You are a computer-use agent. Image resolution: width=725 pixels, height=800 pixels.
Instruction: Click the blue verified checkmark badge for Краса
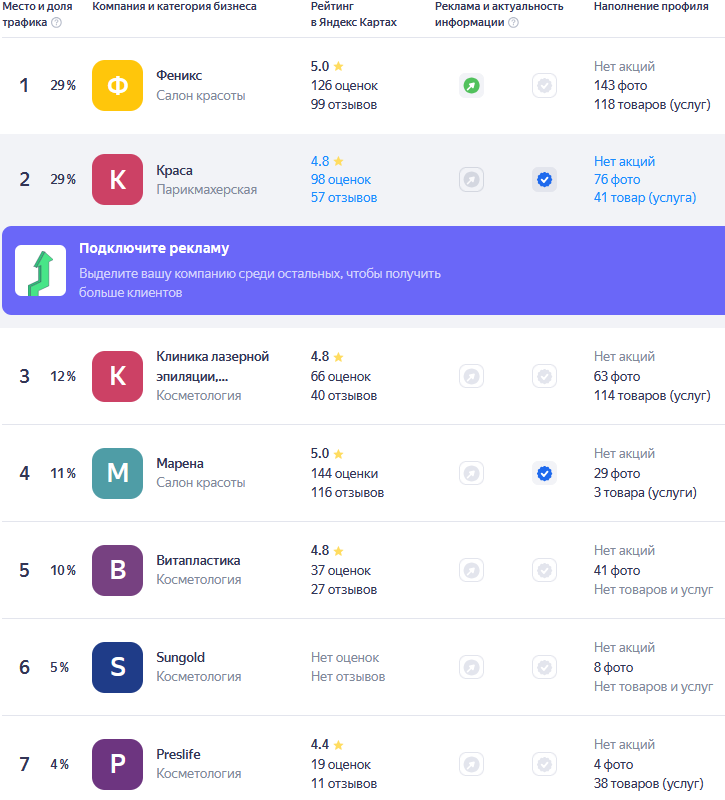[544, 180]
